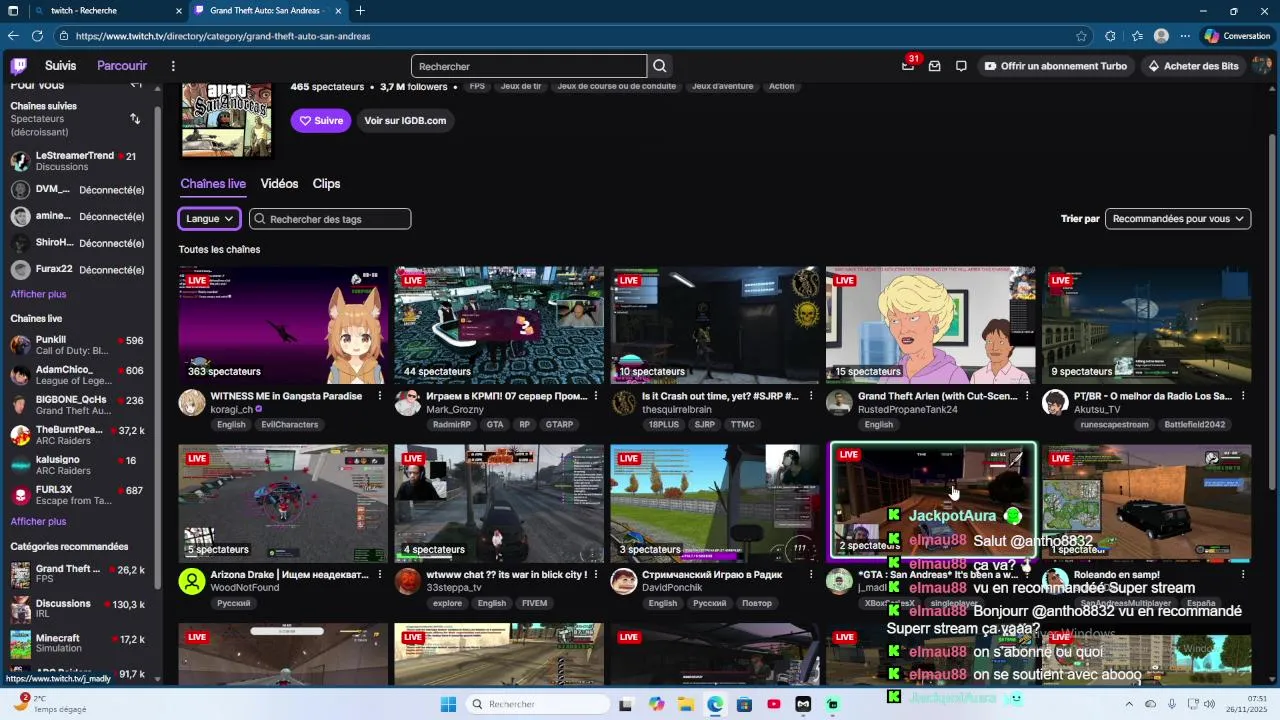Open TheBurntPea... ARC Raiders channel
The width and height of the screenshot is (1280, 720).
pos(80,435)
